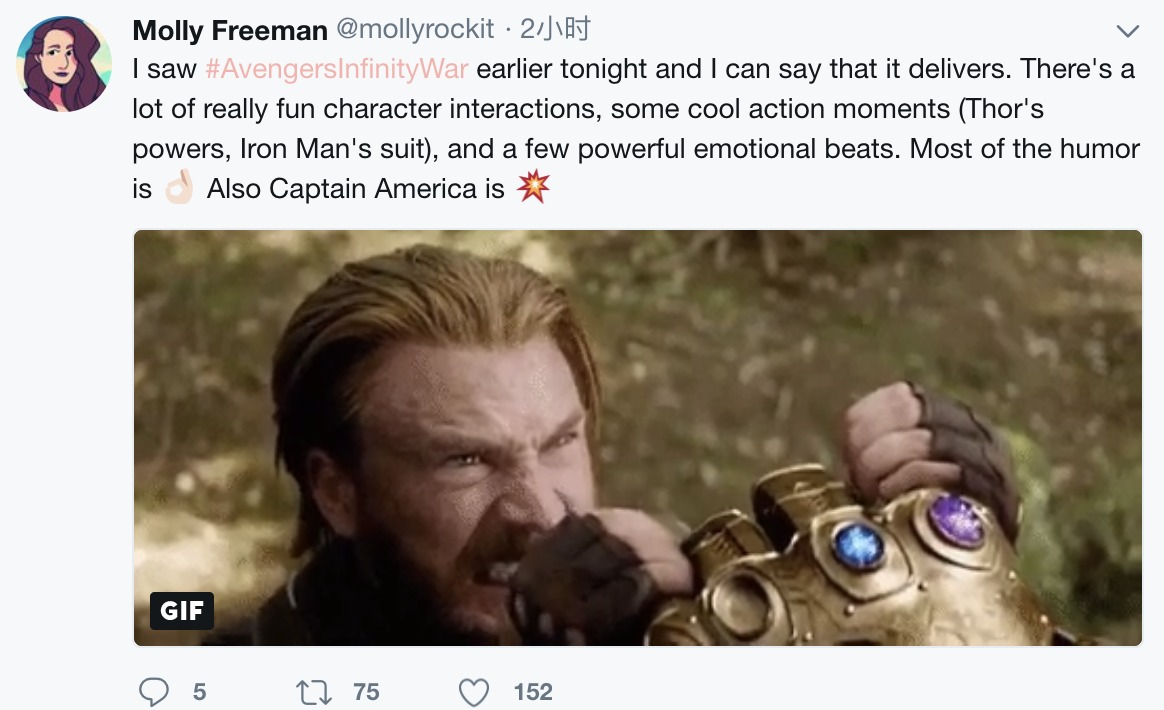Click the retweet count of 75
This screenshot has height=710, width=1164.
[x=366, y=692]
